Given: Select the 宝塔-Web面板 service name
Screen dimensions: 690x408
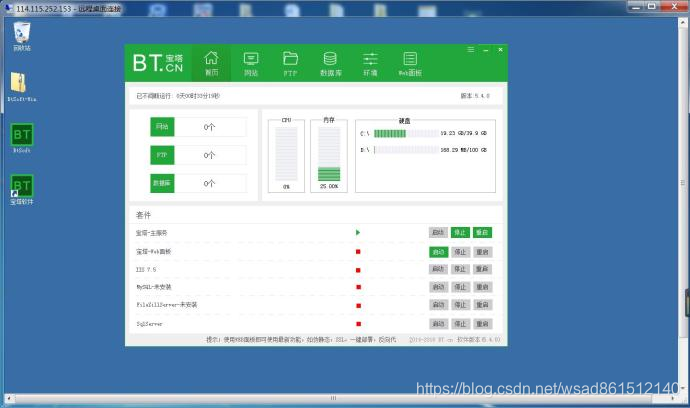Looking at the screenshot, I should click(154, 252).
